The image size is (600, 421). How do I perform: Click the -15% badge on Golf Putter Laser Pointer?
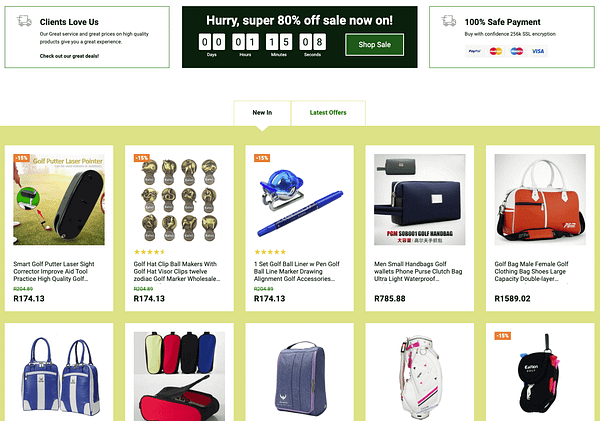[21, 158]
